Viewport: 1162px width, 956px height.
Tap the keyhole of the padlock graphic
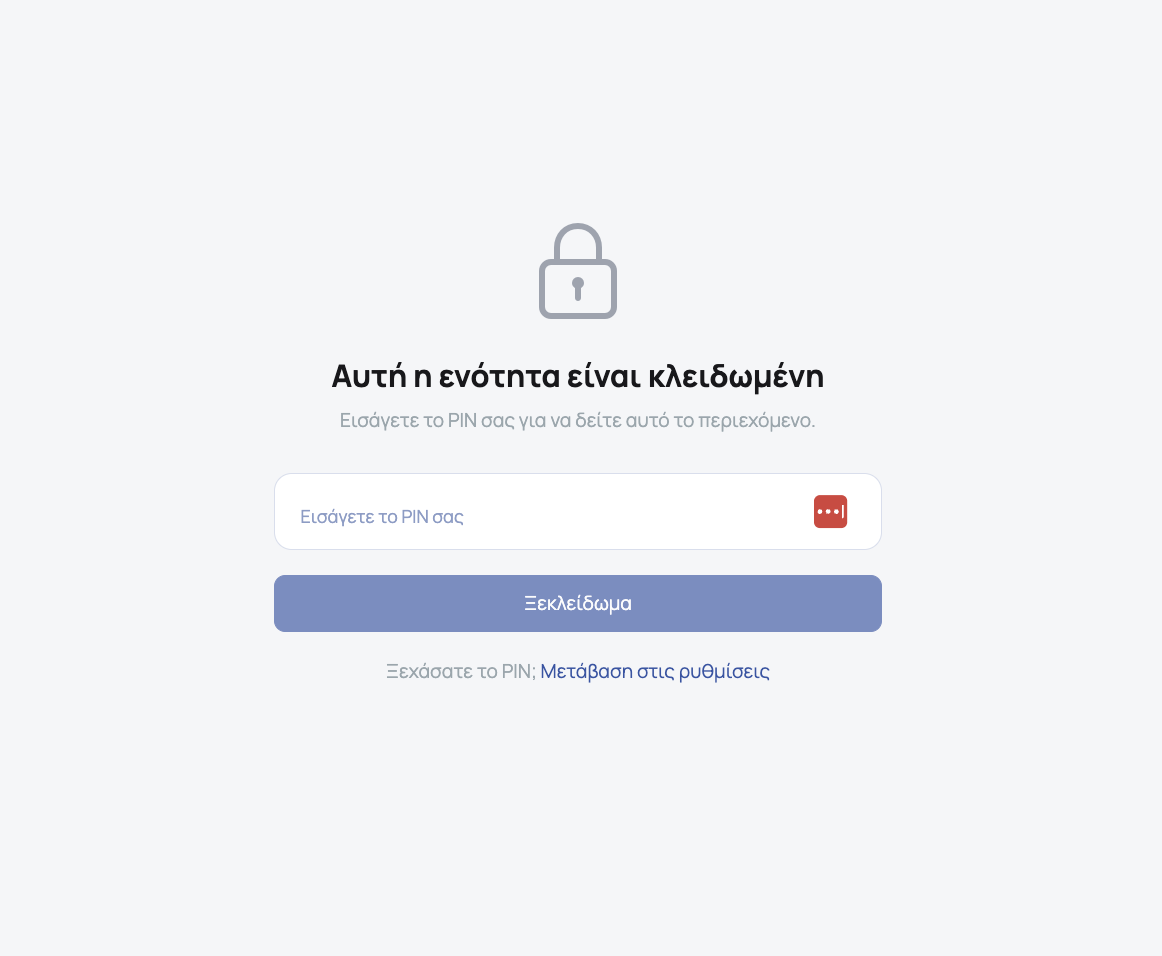578,288
